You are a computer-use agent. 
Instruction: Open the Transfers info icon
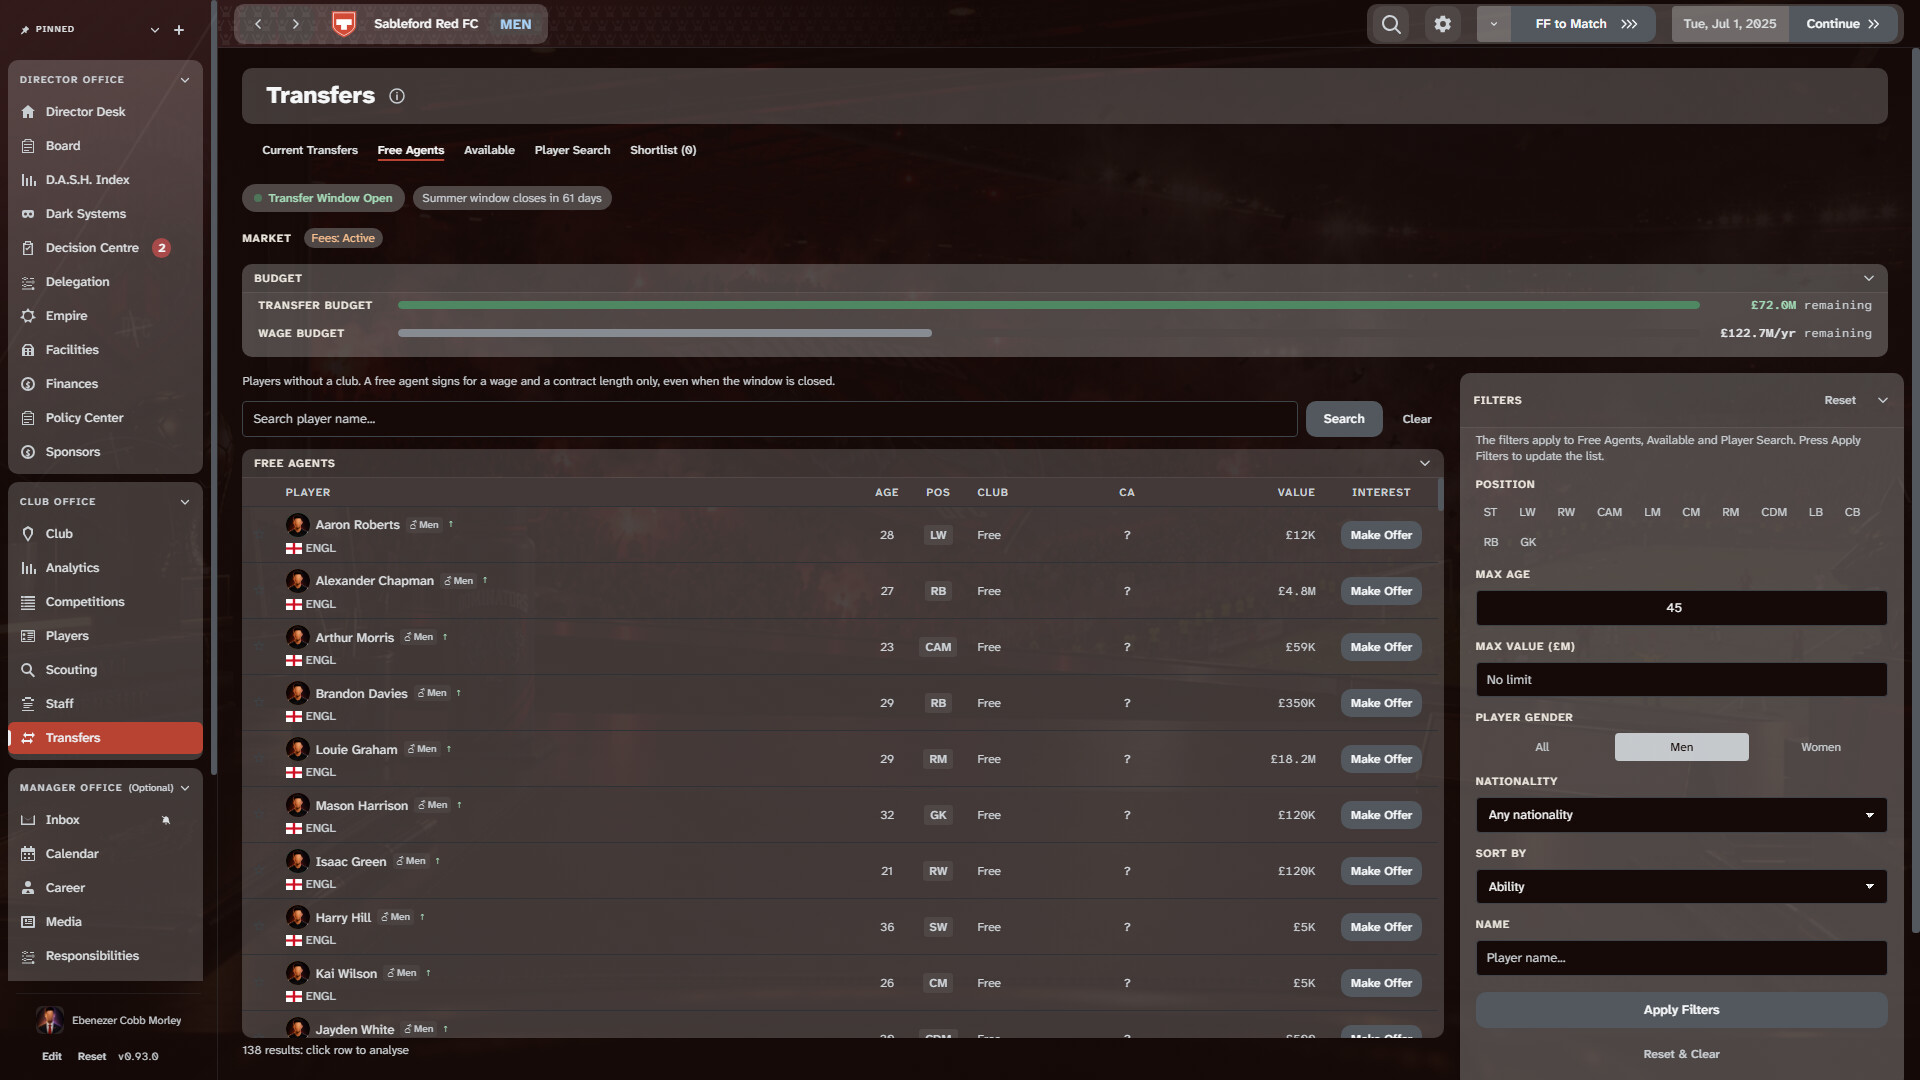[x=397, y=96]
